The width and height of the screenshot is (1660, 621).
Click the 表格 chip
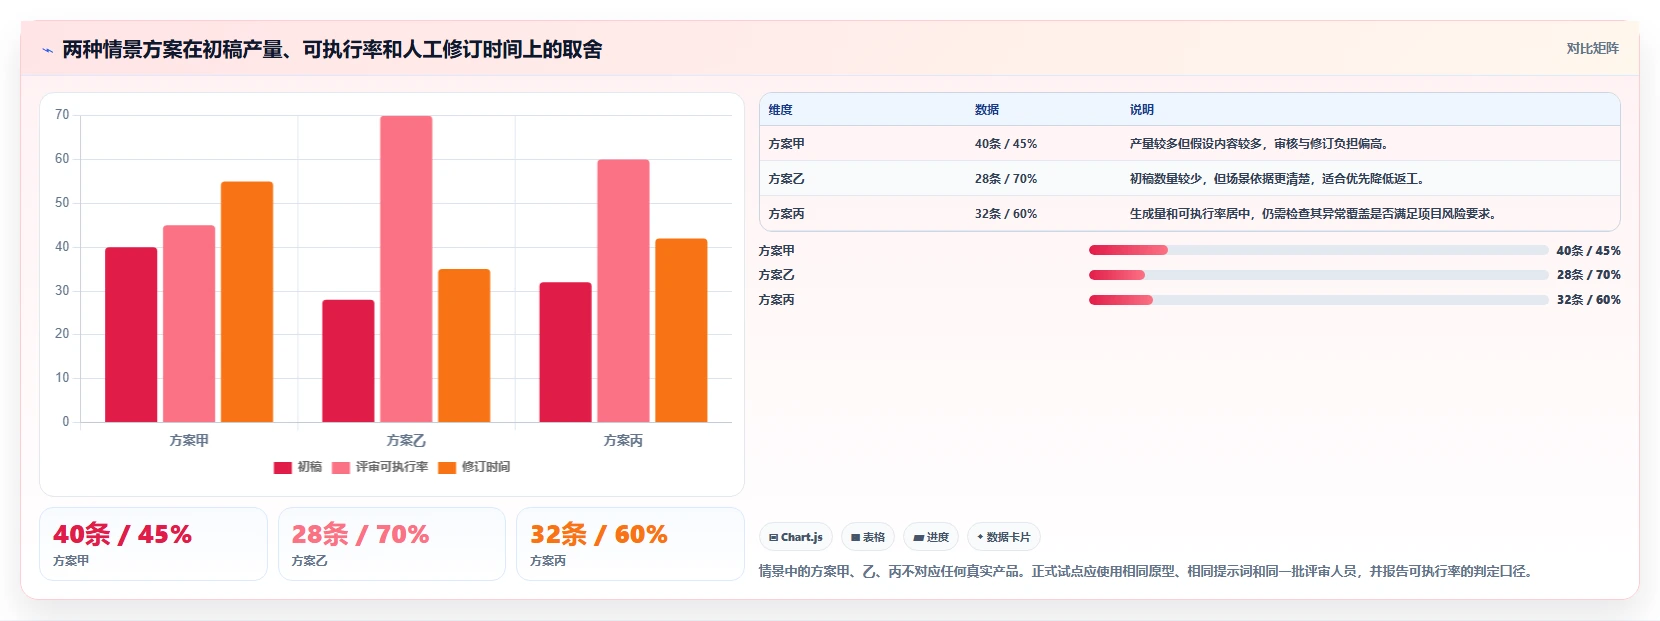pyautogui.click(x=868, y=537)
